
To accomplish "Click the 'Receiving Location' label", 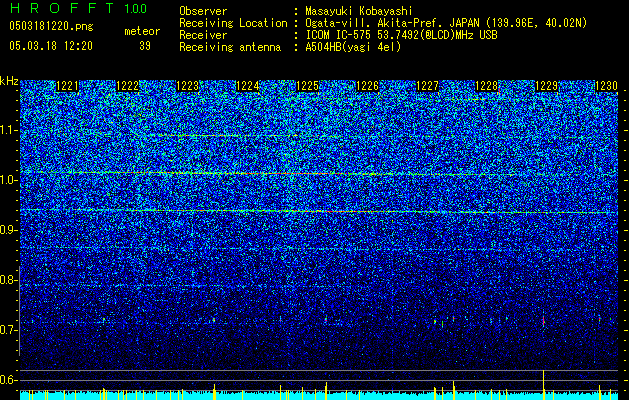I will tap(233, 23).
